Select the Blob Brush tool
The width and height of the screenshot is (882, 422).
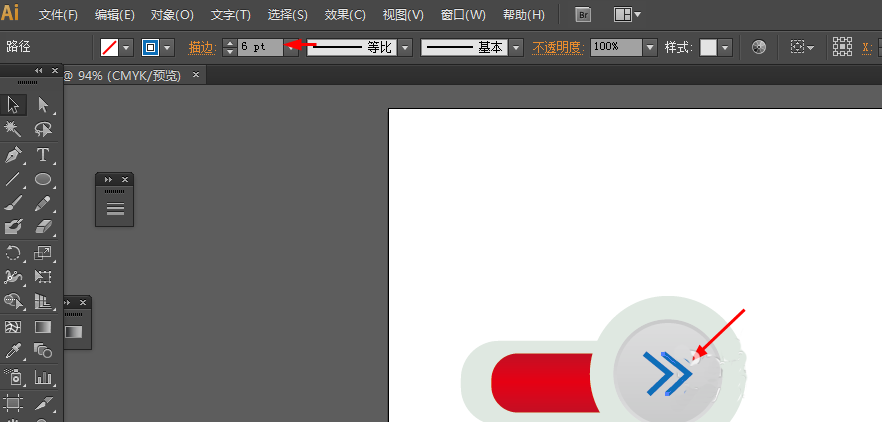click(13, 227)
